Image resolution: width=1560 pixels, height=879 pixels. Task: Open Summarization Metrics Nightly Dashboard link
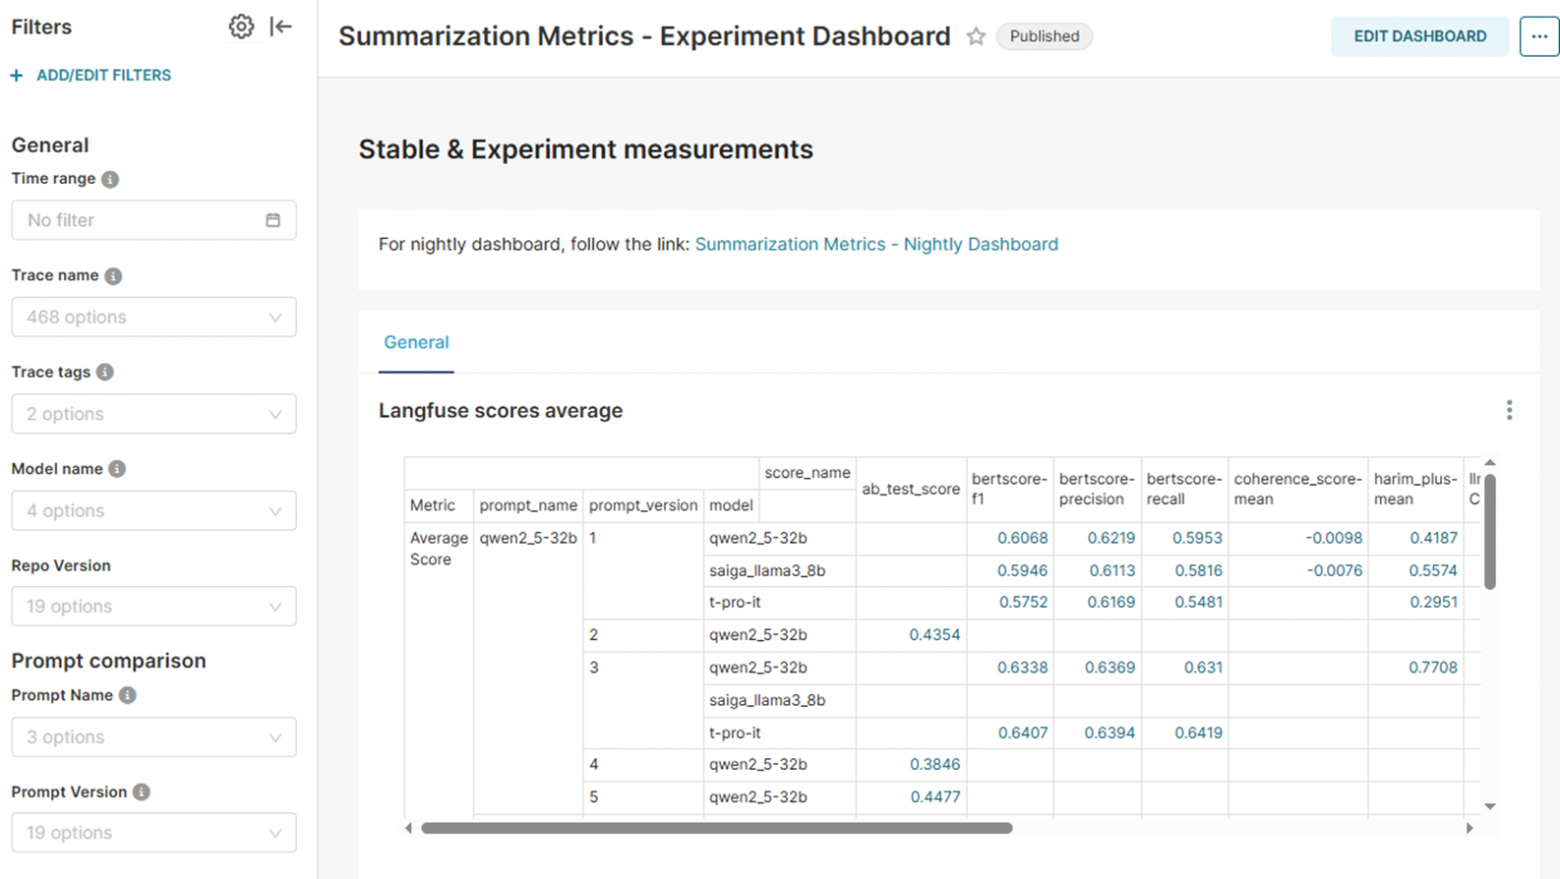876,244
